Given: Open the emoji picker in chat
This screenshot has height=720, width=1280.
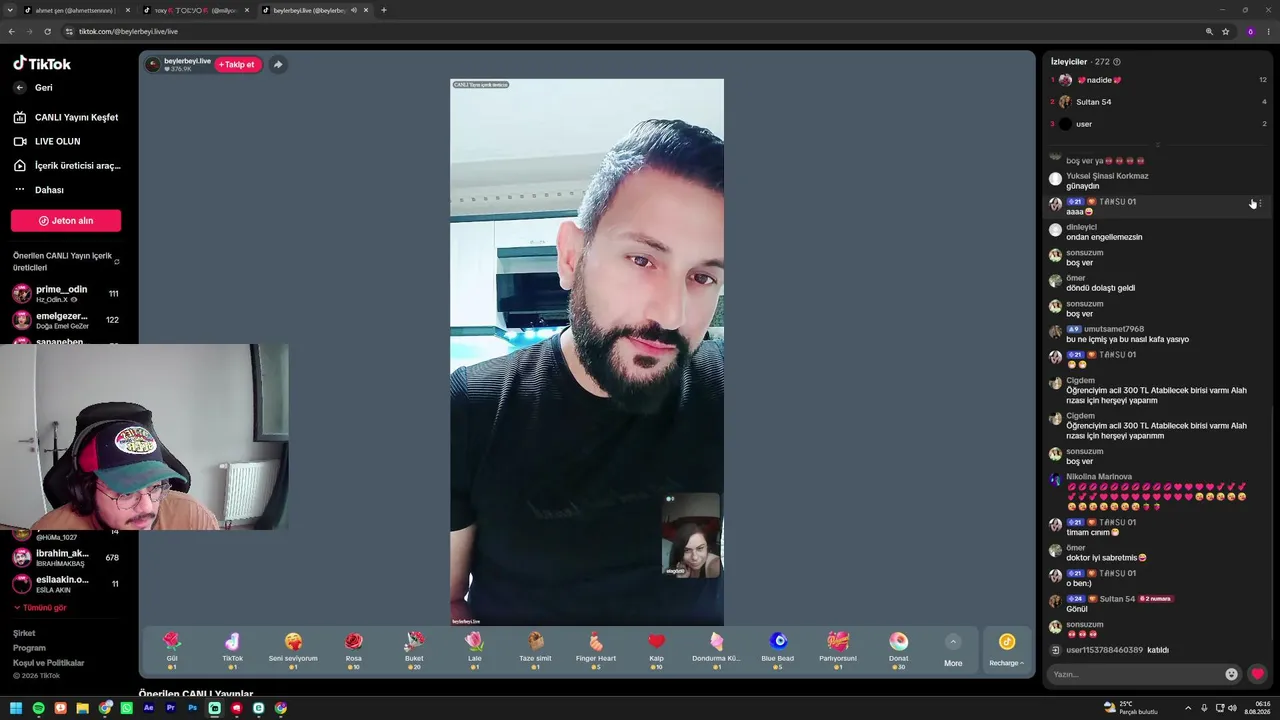Looking at the screenshot, I should click(x=1231, y=674).
